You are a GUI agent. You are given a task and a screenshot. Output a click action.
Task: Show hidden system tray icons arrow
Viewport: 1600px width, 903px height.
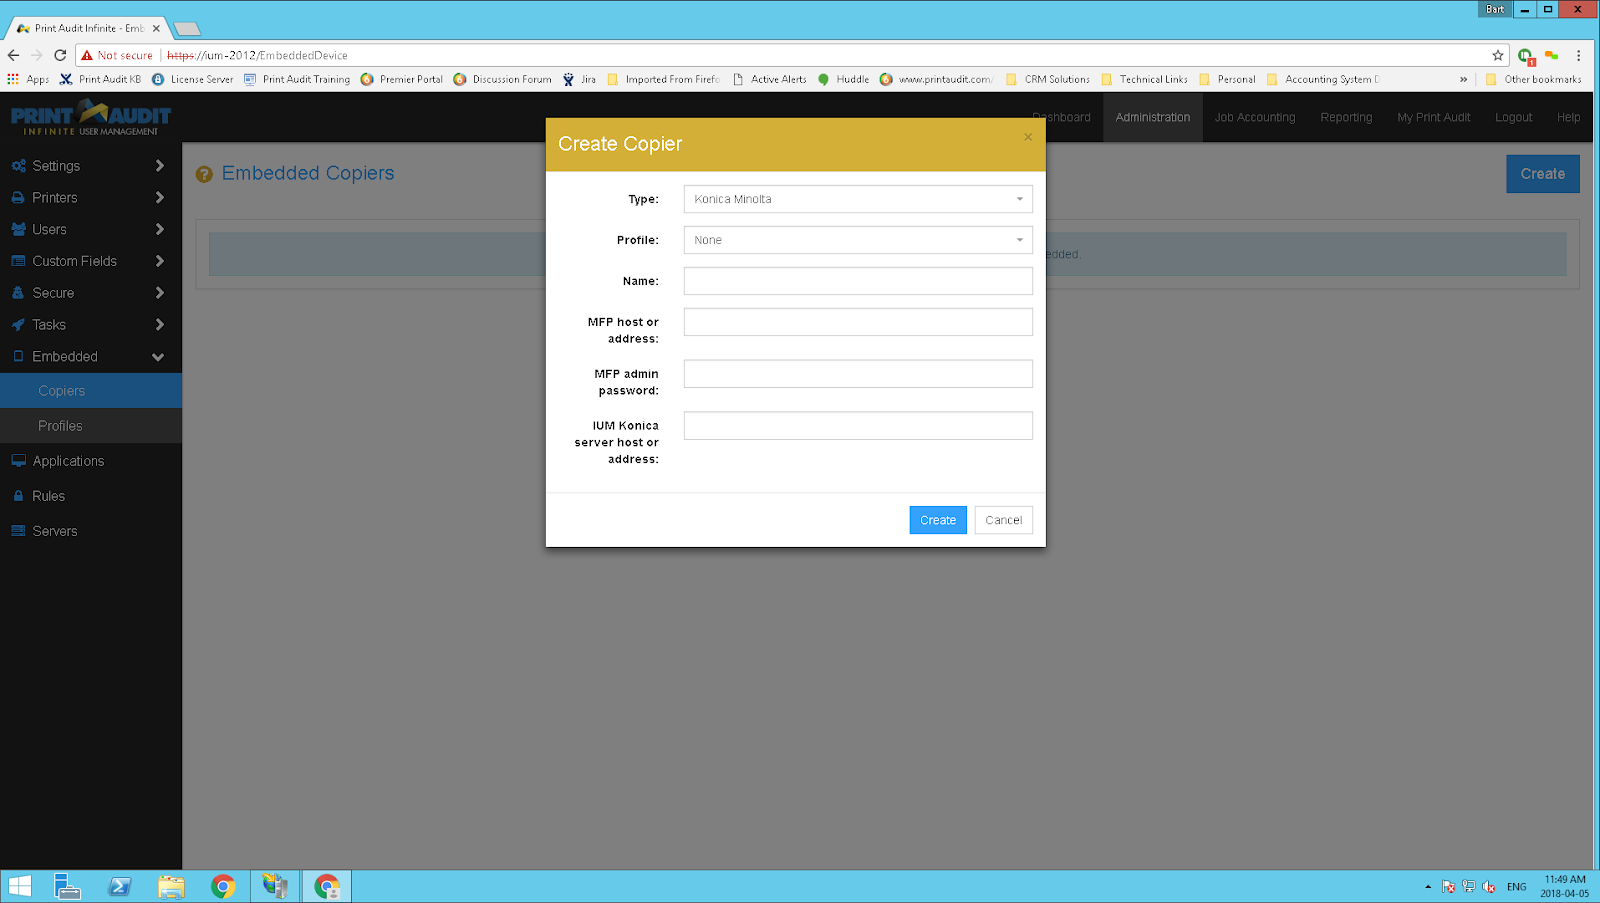pyautogui.click(x=1428, y=886)
